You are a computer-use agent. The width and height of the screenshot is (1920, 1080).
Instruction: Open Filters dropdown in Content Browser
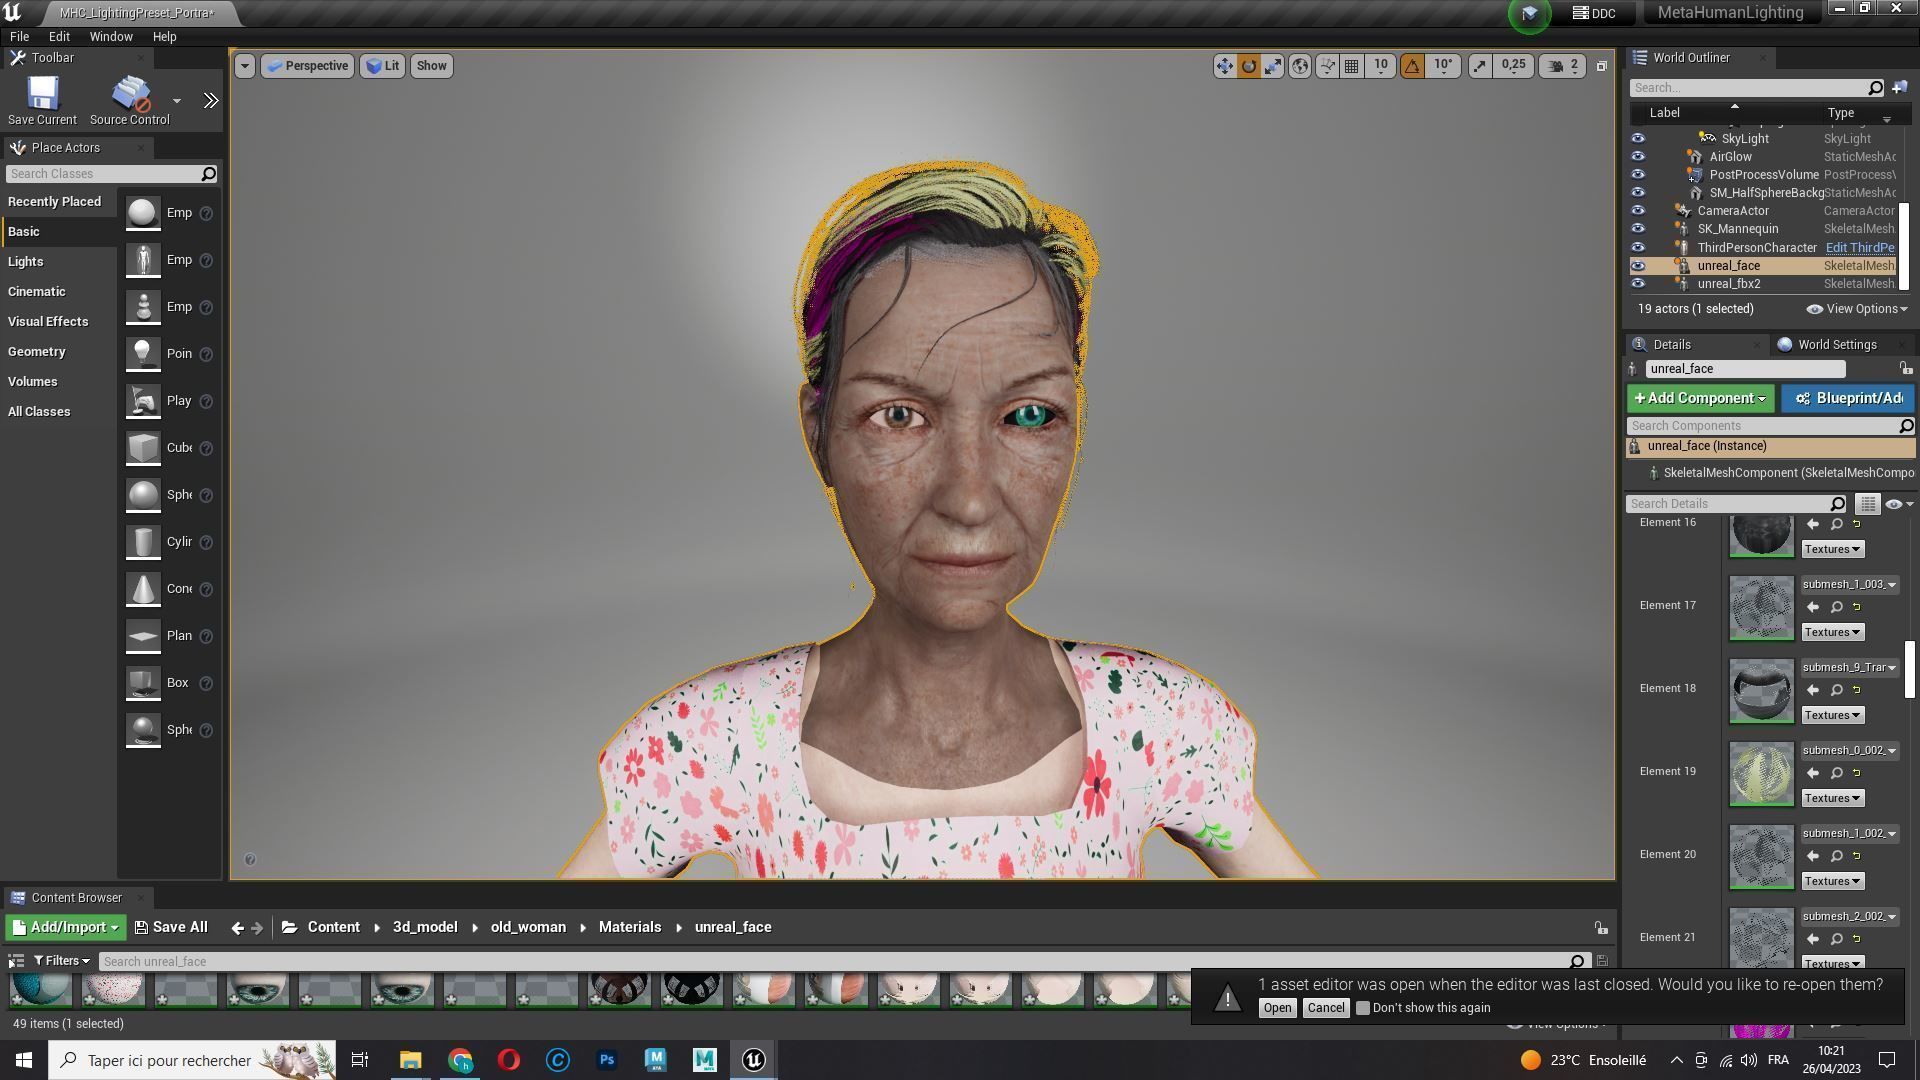pos(61,961)
